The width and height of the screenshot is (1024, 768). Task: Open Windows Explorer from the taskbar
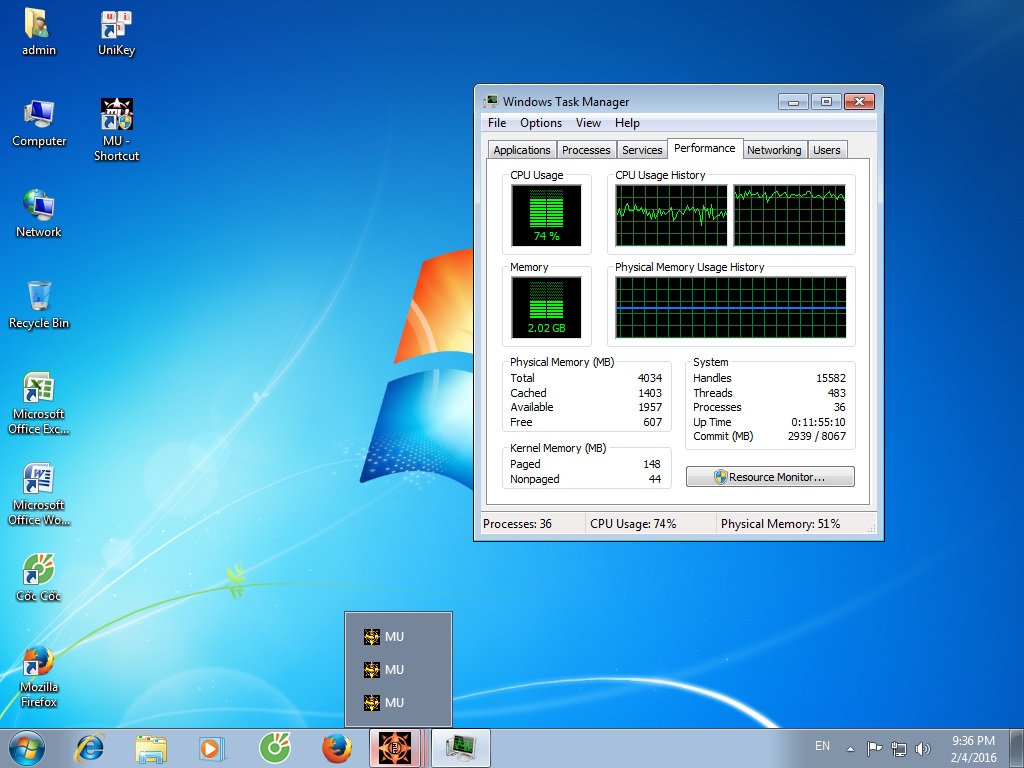(x=151, y=748)
